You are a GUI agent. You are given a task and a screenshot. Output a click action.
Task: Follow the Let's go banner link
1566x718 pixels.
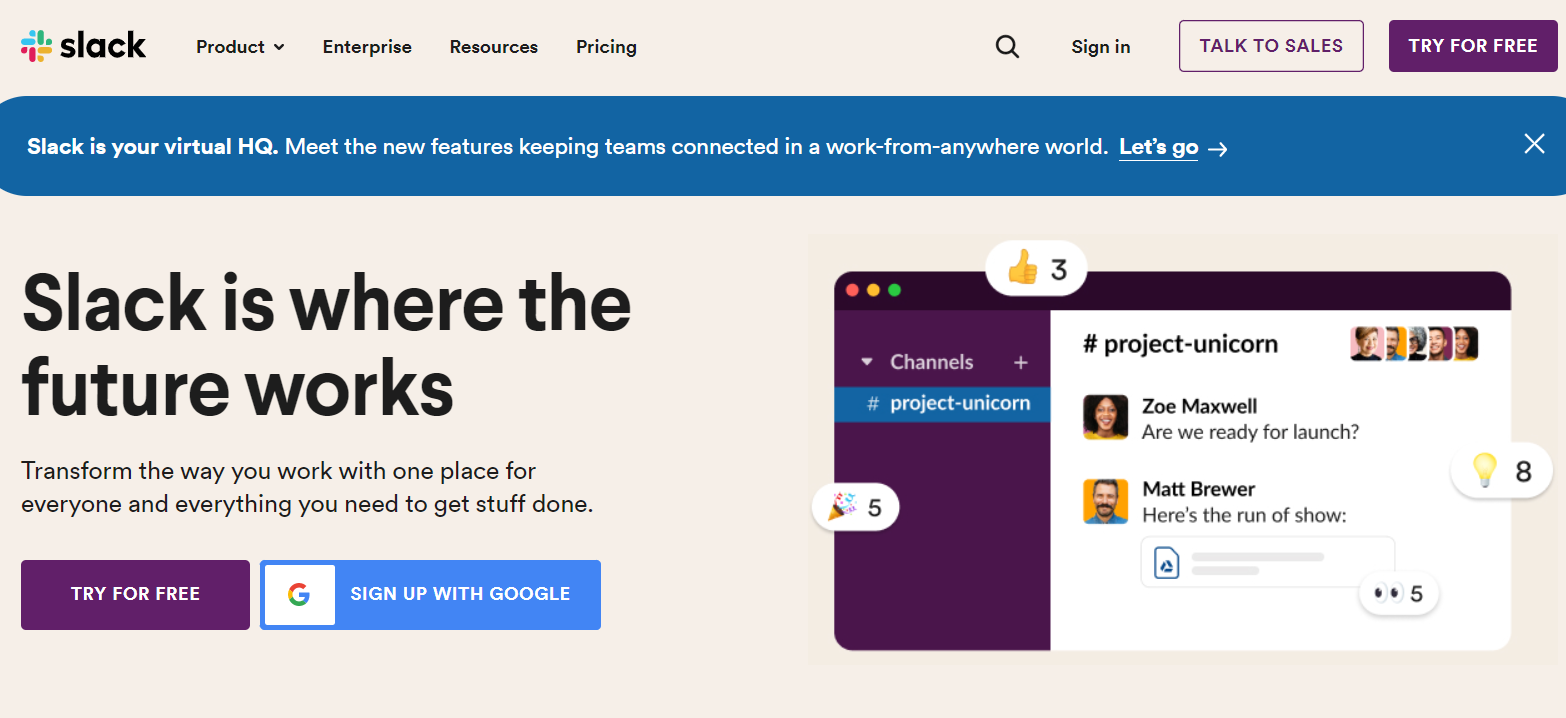[1158, 147]
